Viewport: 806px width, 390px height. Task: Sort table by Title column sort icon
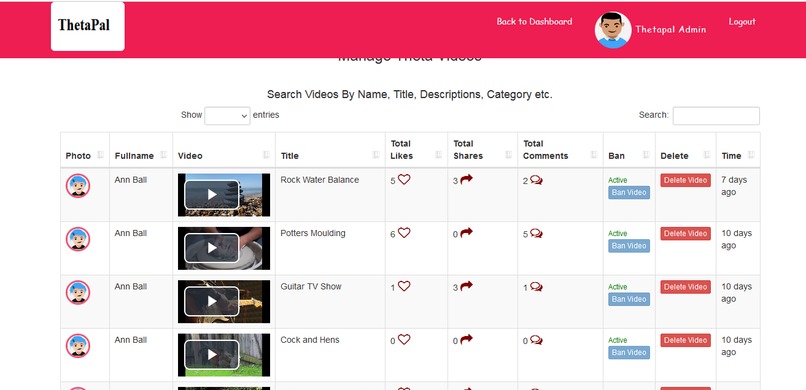click(376, 155)
